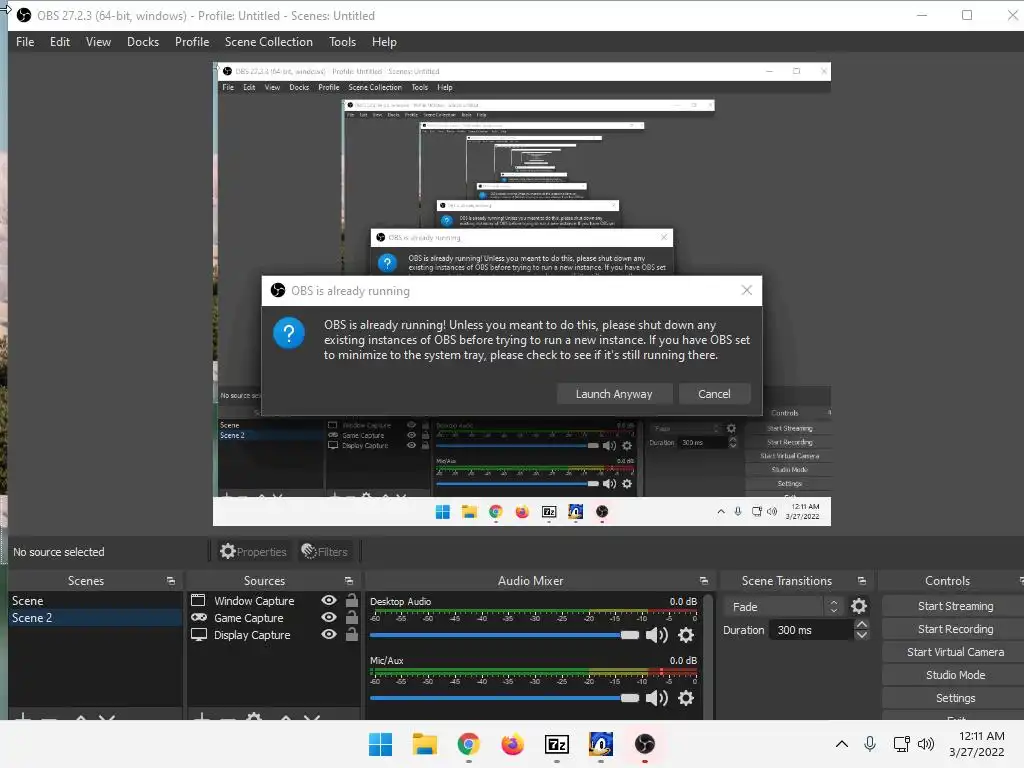Pop out the Audio Mixer dock

[703, 581]
